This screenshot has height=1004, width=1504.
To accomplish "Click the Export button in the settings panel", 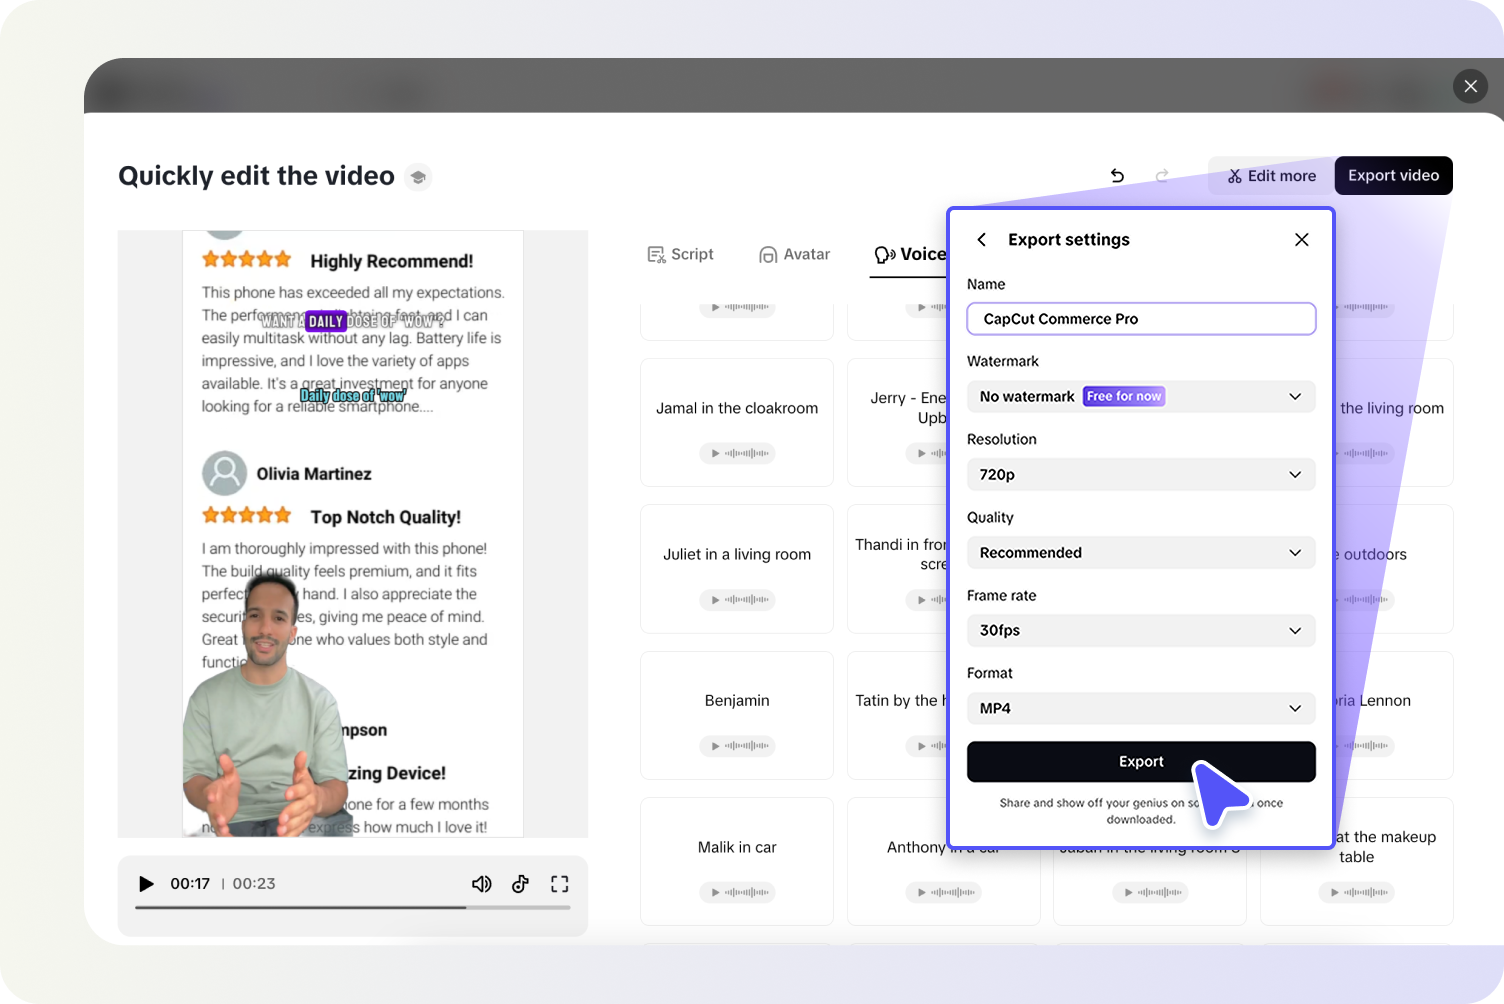I will click(x=1140, y=761).
